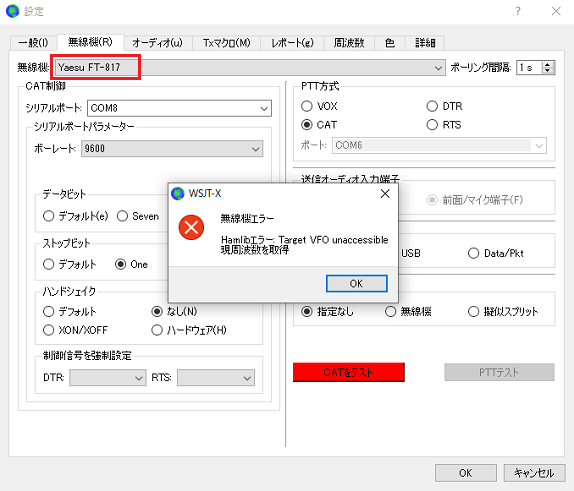This screenshot has width=574, height=491.
Task: Open the オーディオ(u) tab
Action: (157, 43)
